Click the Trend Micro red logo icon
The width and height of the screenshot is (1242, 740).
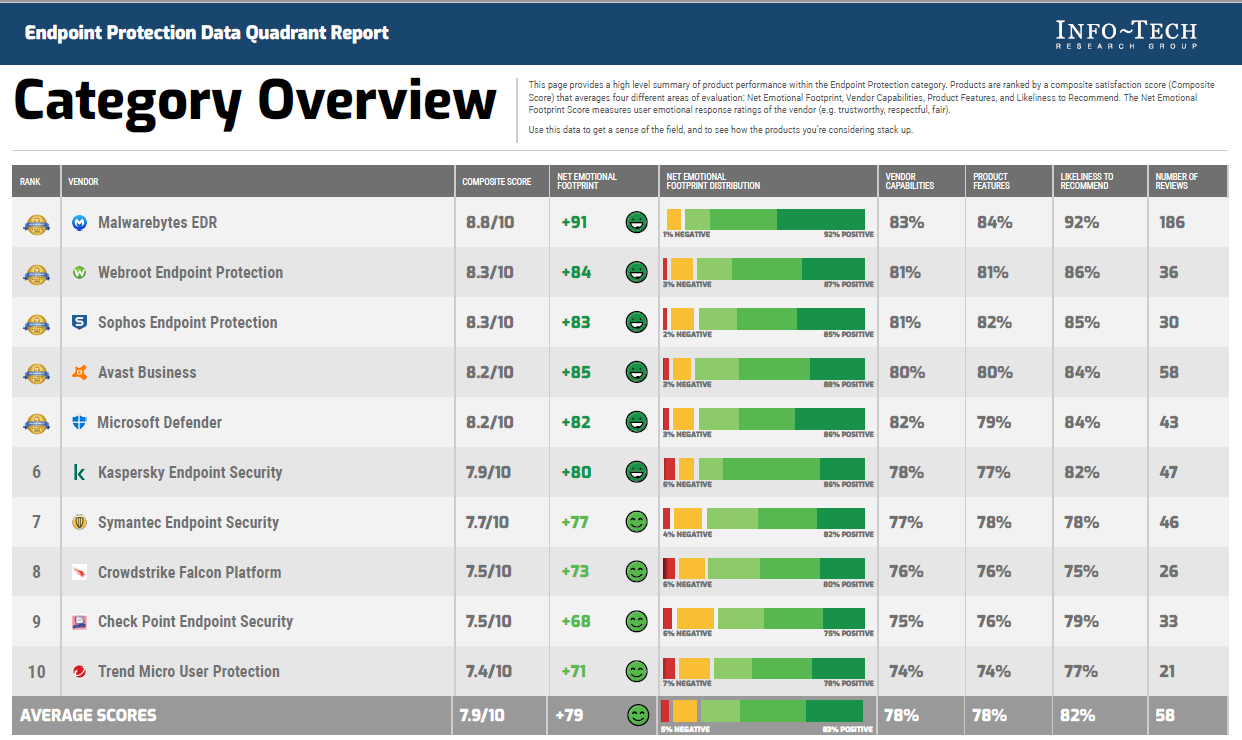80,672
